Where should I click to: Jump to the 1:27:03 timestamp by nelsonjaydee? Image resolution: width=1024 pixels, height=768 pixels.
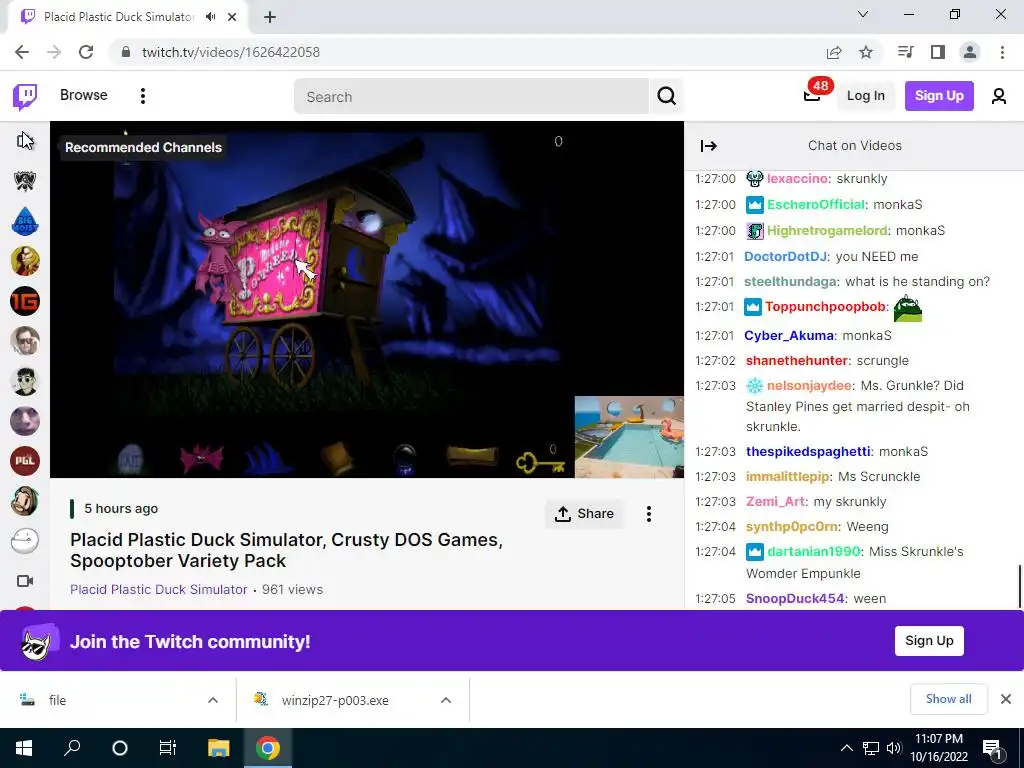tap(715, 385)
